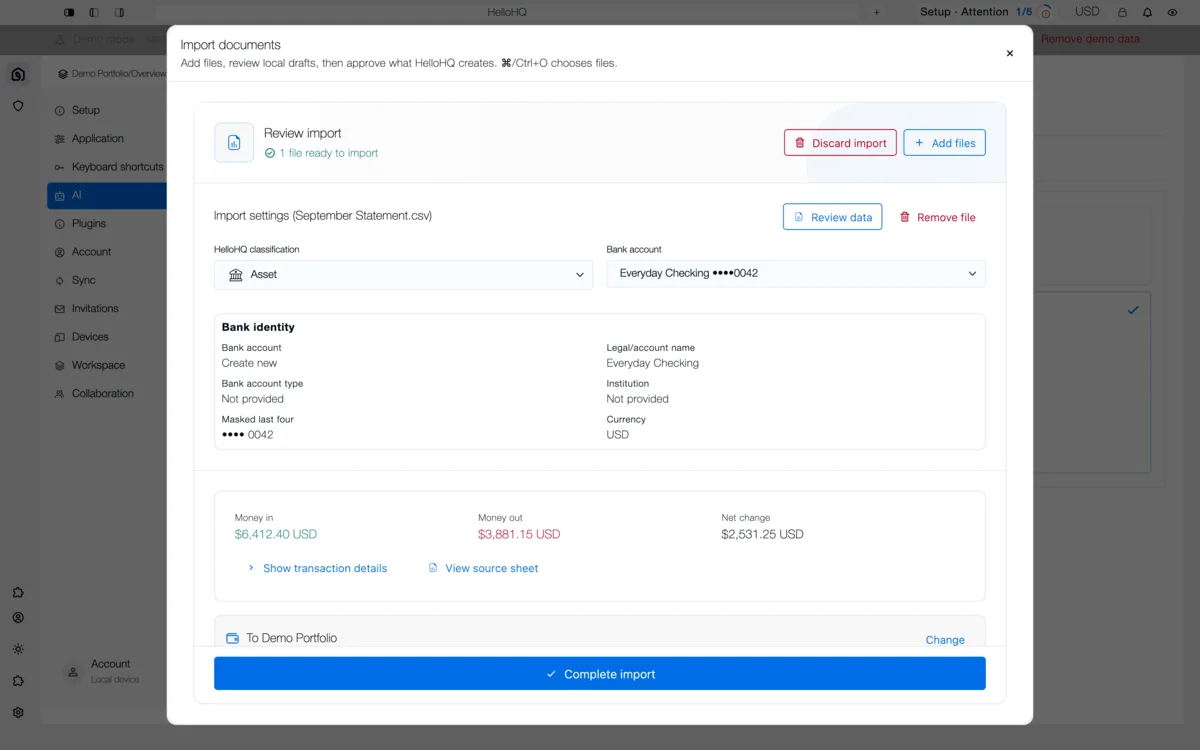Screen dimensions: 1200x750
Task: Click the trash icon in Discard import
Action: [x=800, y=143]
